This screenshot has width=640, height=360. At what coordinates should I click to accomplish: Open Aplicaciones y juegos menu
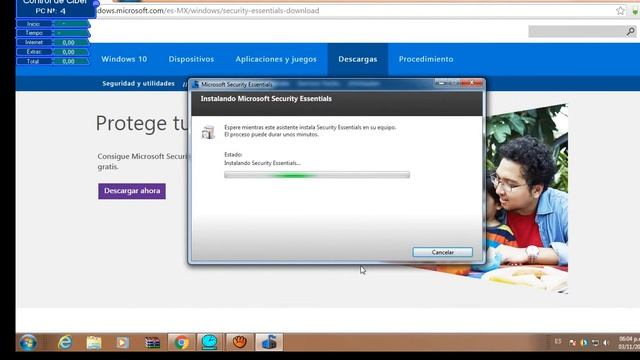[x=276, y=59]
